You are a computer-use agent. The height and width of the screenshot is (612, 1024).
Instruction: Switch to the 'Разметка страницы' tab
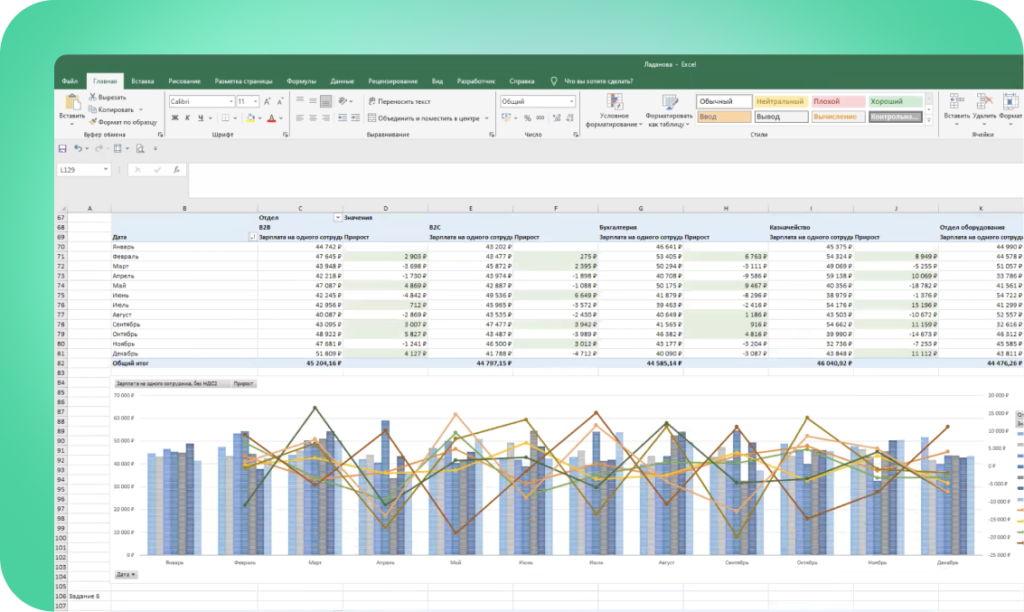[244, 81]
